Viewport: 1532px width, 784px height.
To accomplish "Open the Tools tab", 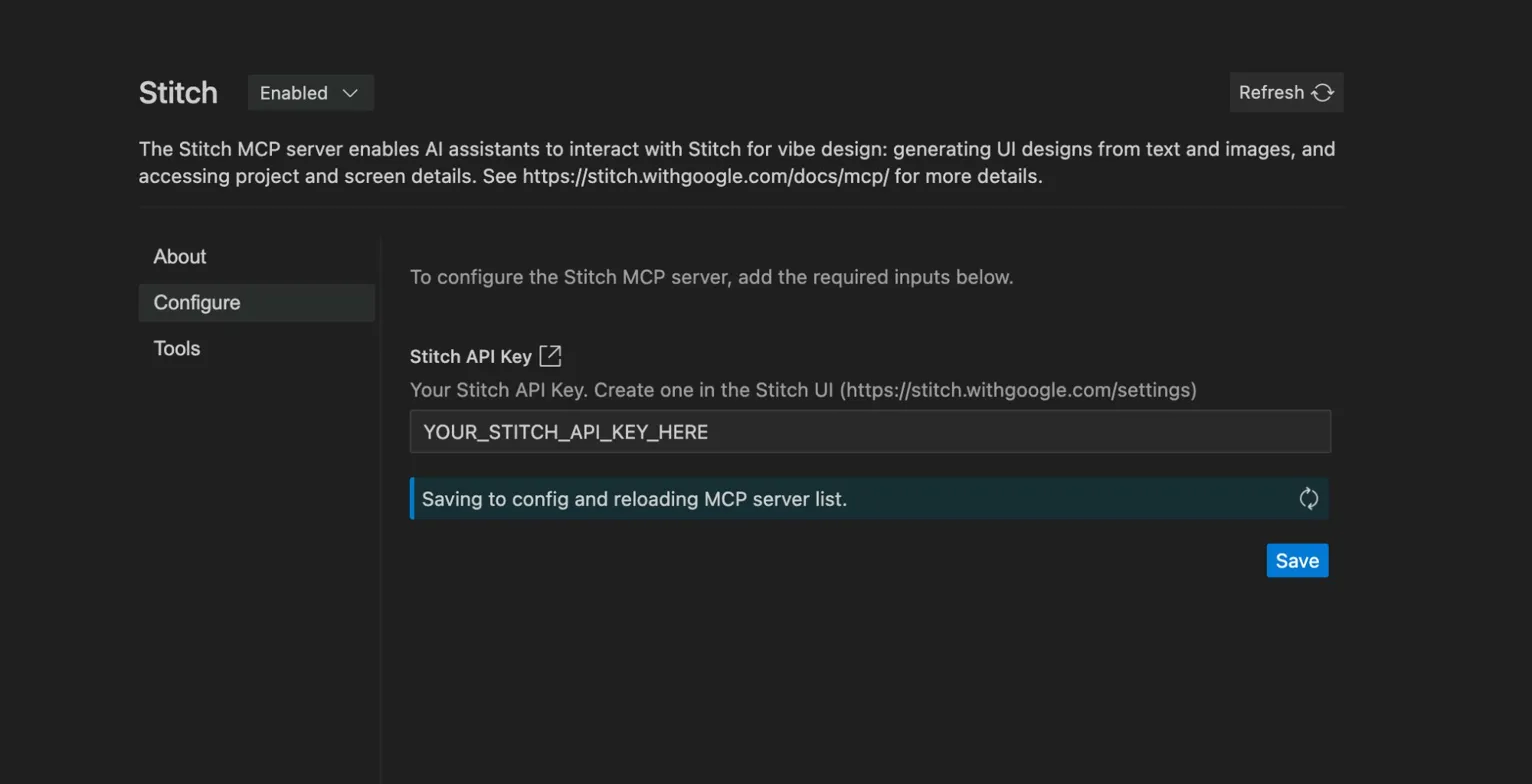I will click(177, 348).
